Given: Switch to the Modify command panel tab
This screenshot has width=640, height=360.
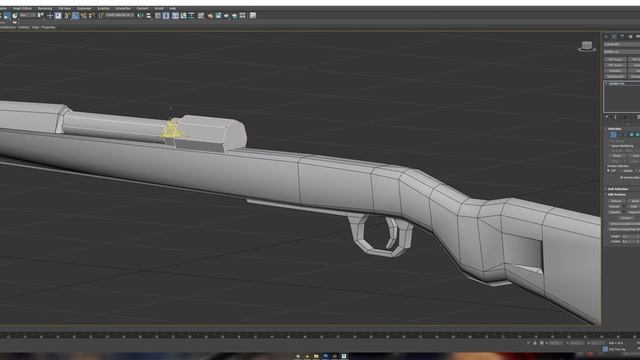Looking at the screenshot, I should point(614,36).
